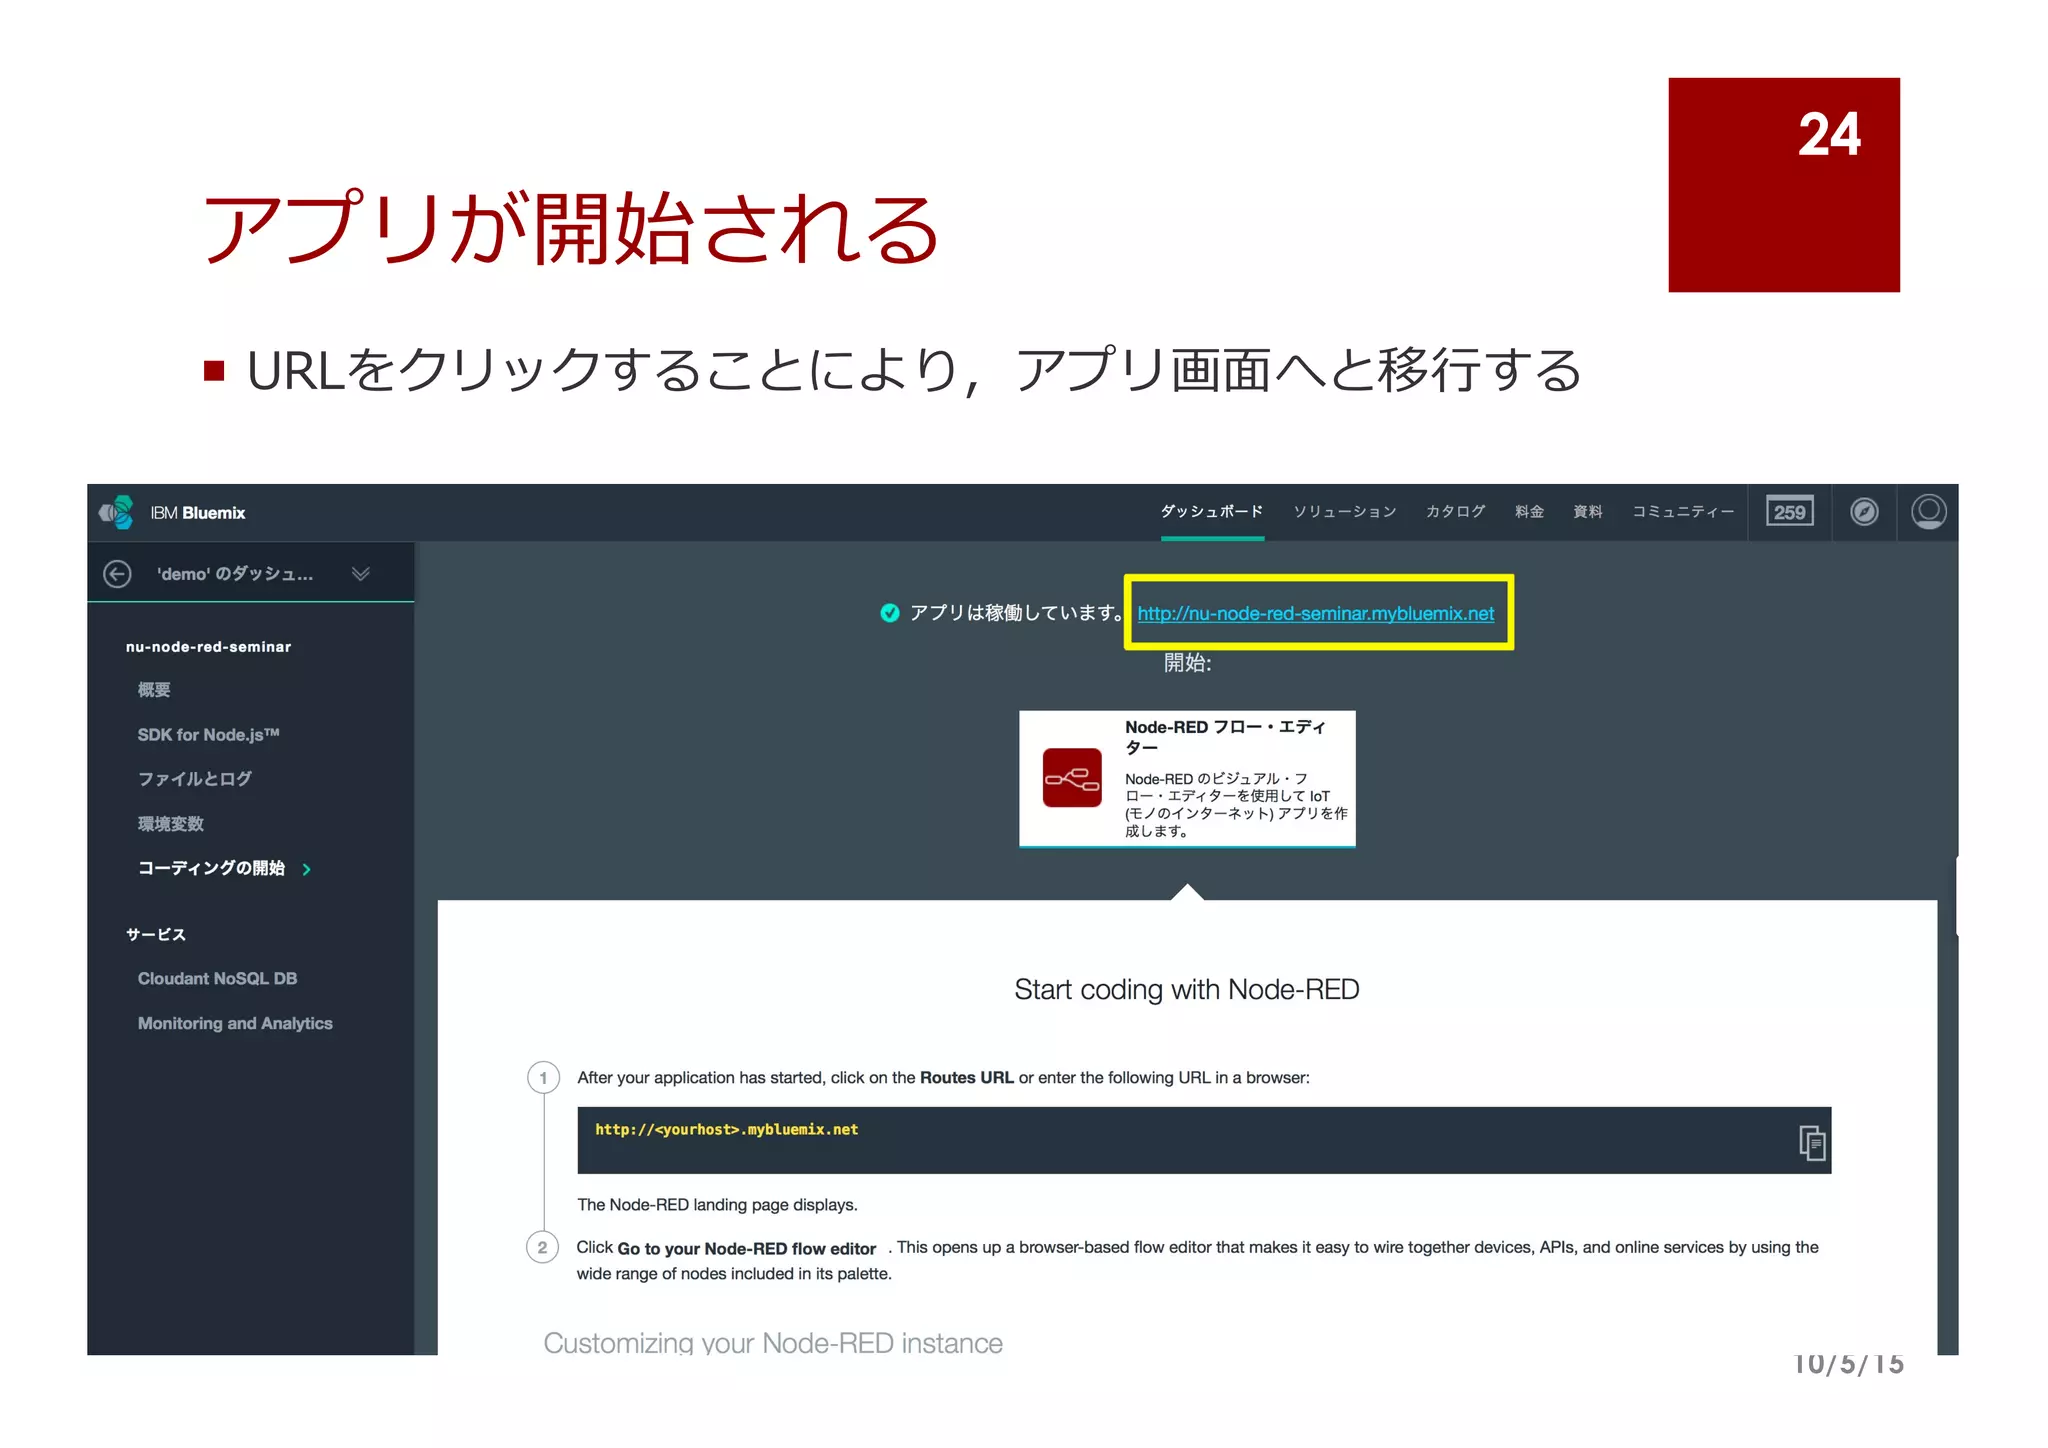Click the red Node-RED flow icon
Screen dimensions: 2048x1448
click(1072, 778)
